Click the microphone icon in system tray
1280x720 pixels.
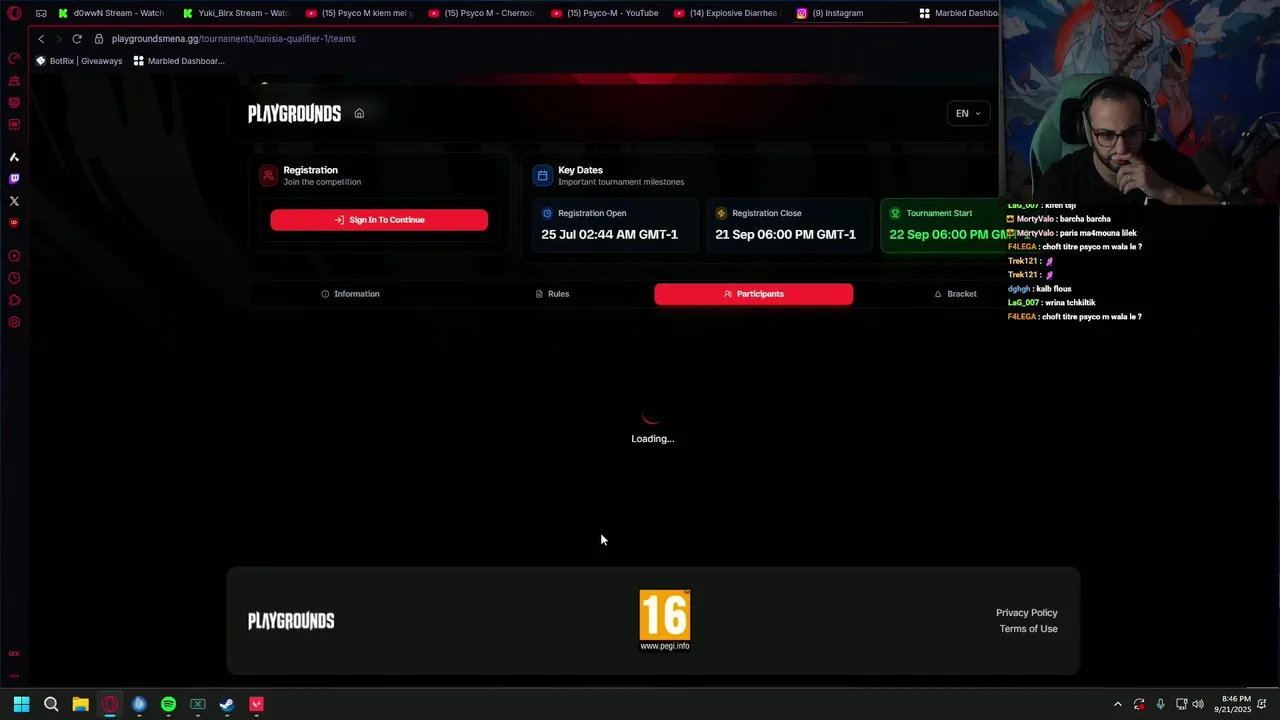(1160, 704)
